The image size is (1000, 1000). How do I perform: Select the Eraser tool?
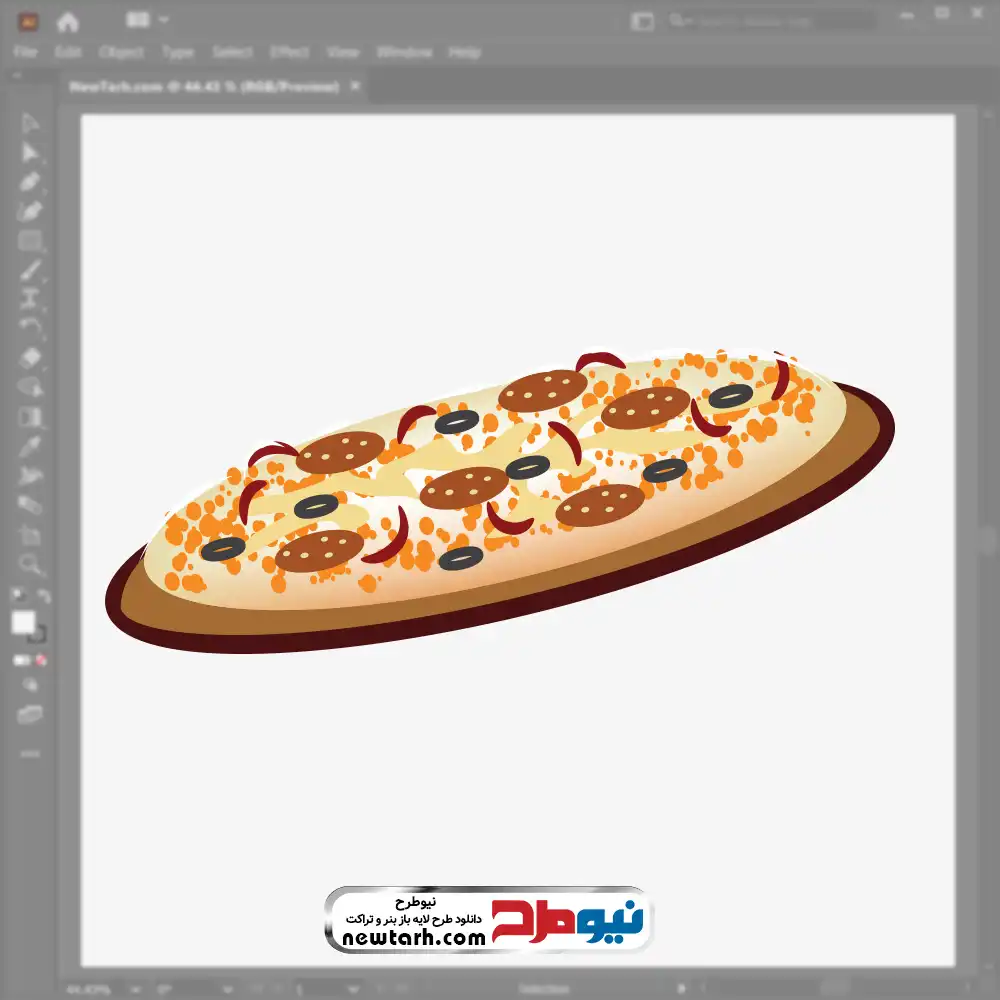30,357
